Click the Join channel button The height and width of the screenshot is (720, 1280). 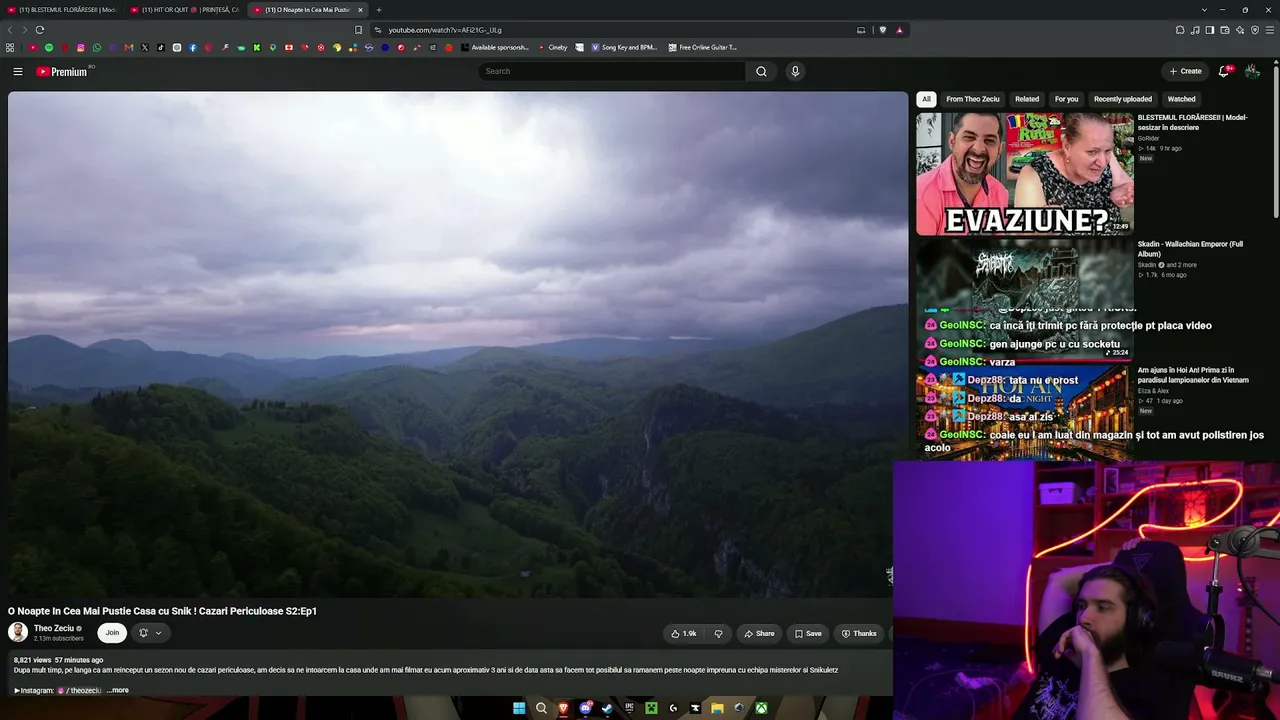(112, 633)
